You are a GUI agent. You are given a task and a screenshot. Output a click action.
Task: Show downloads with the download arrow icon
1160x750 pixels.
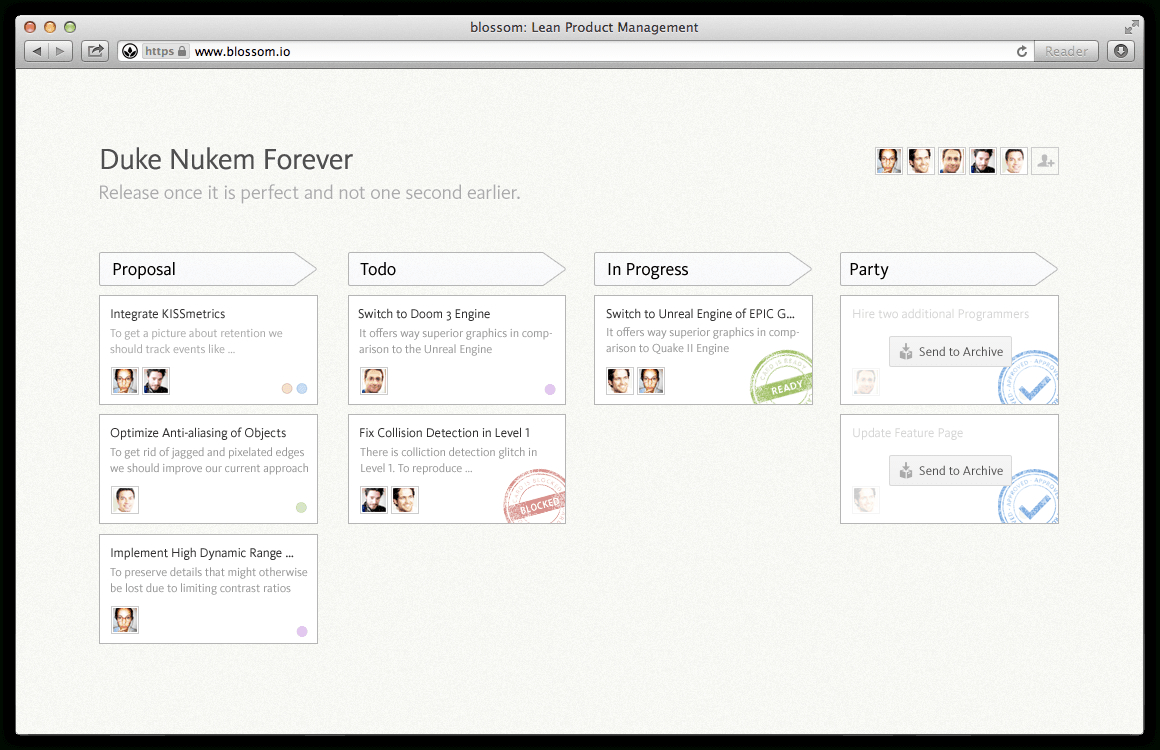pos(1121,51)
